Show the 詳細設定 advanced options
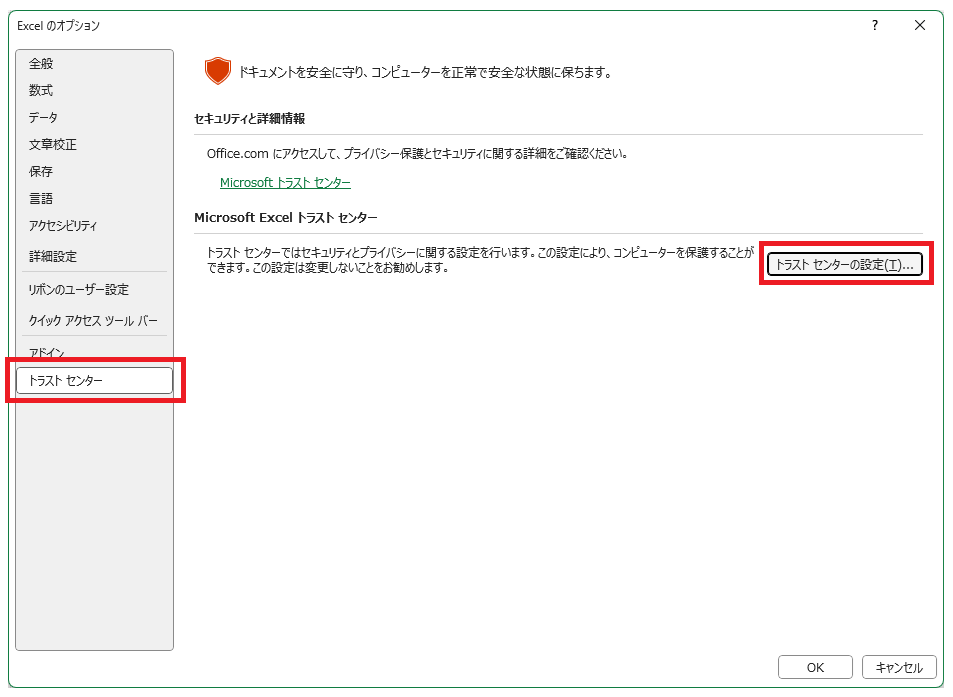 53,256
